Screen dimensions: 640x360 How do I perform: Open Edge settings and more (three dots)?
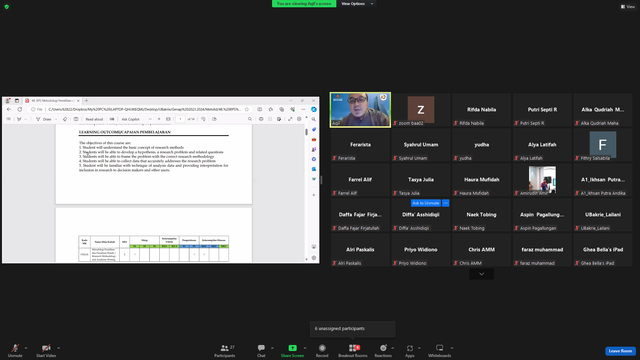pyautogui.click(x=303, y=109)
